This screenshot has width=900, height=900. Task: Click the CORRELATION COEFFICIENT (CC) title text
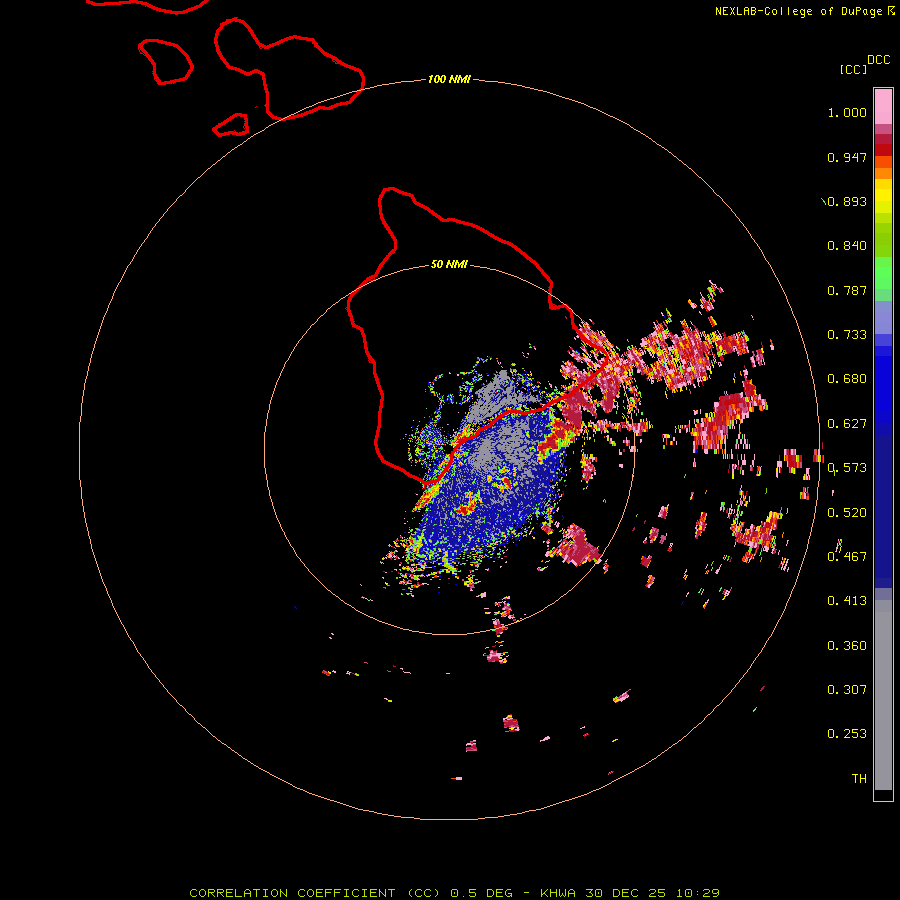coord(315,893)
